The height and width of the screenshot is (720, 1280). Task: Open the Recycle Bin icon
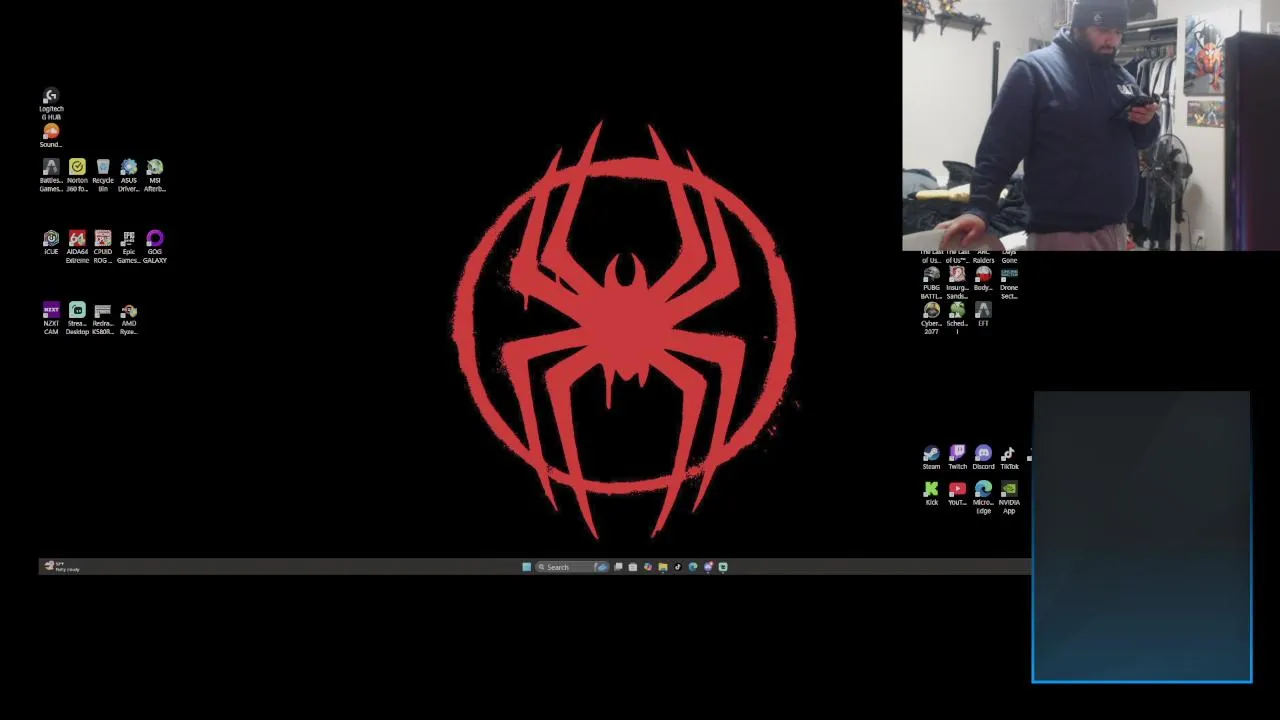coord(103,175)
